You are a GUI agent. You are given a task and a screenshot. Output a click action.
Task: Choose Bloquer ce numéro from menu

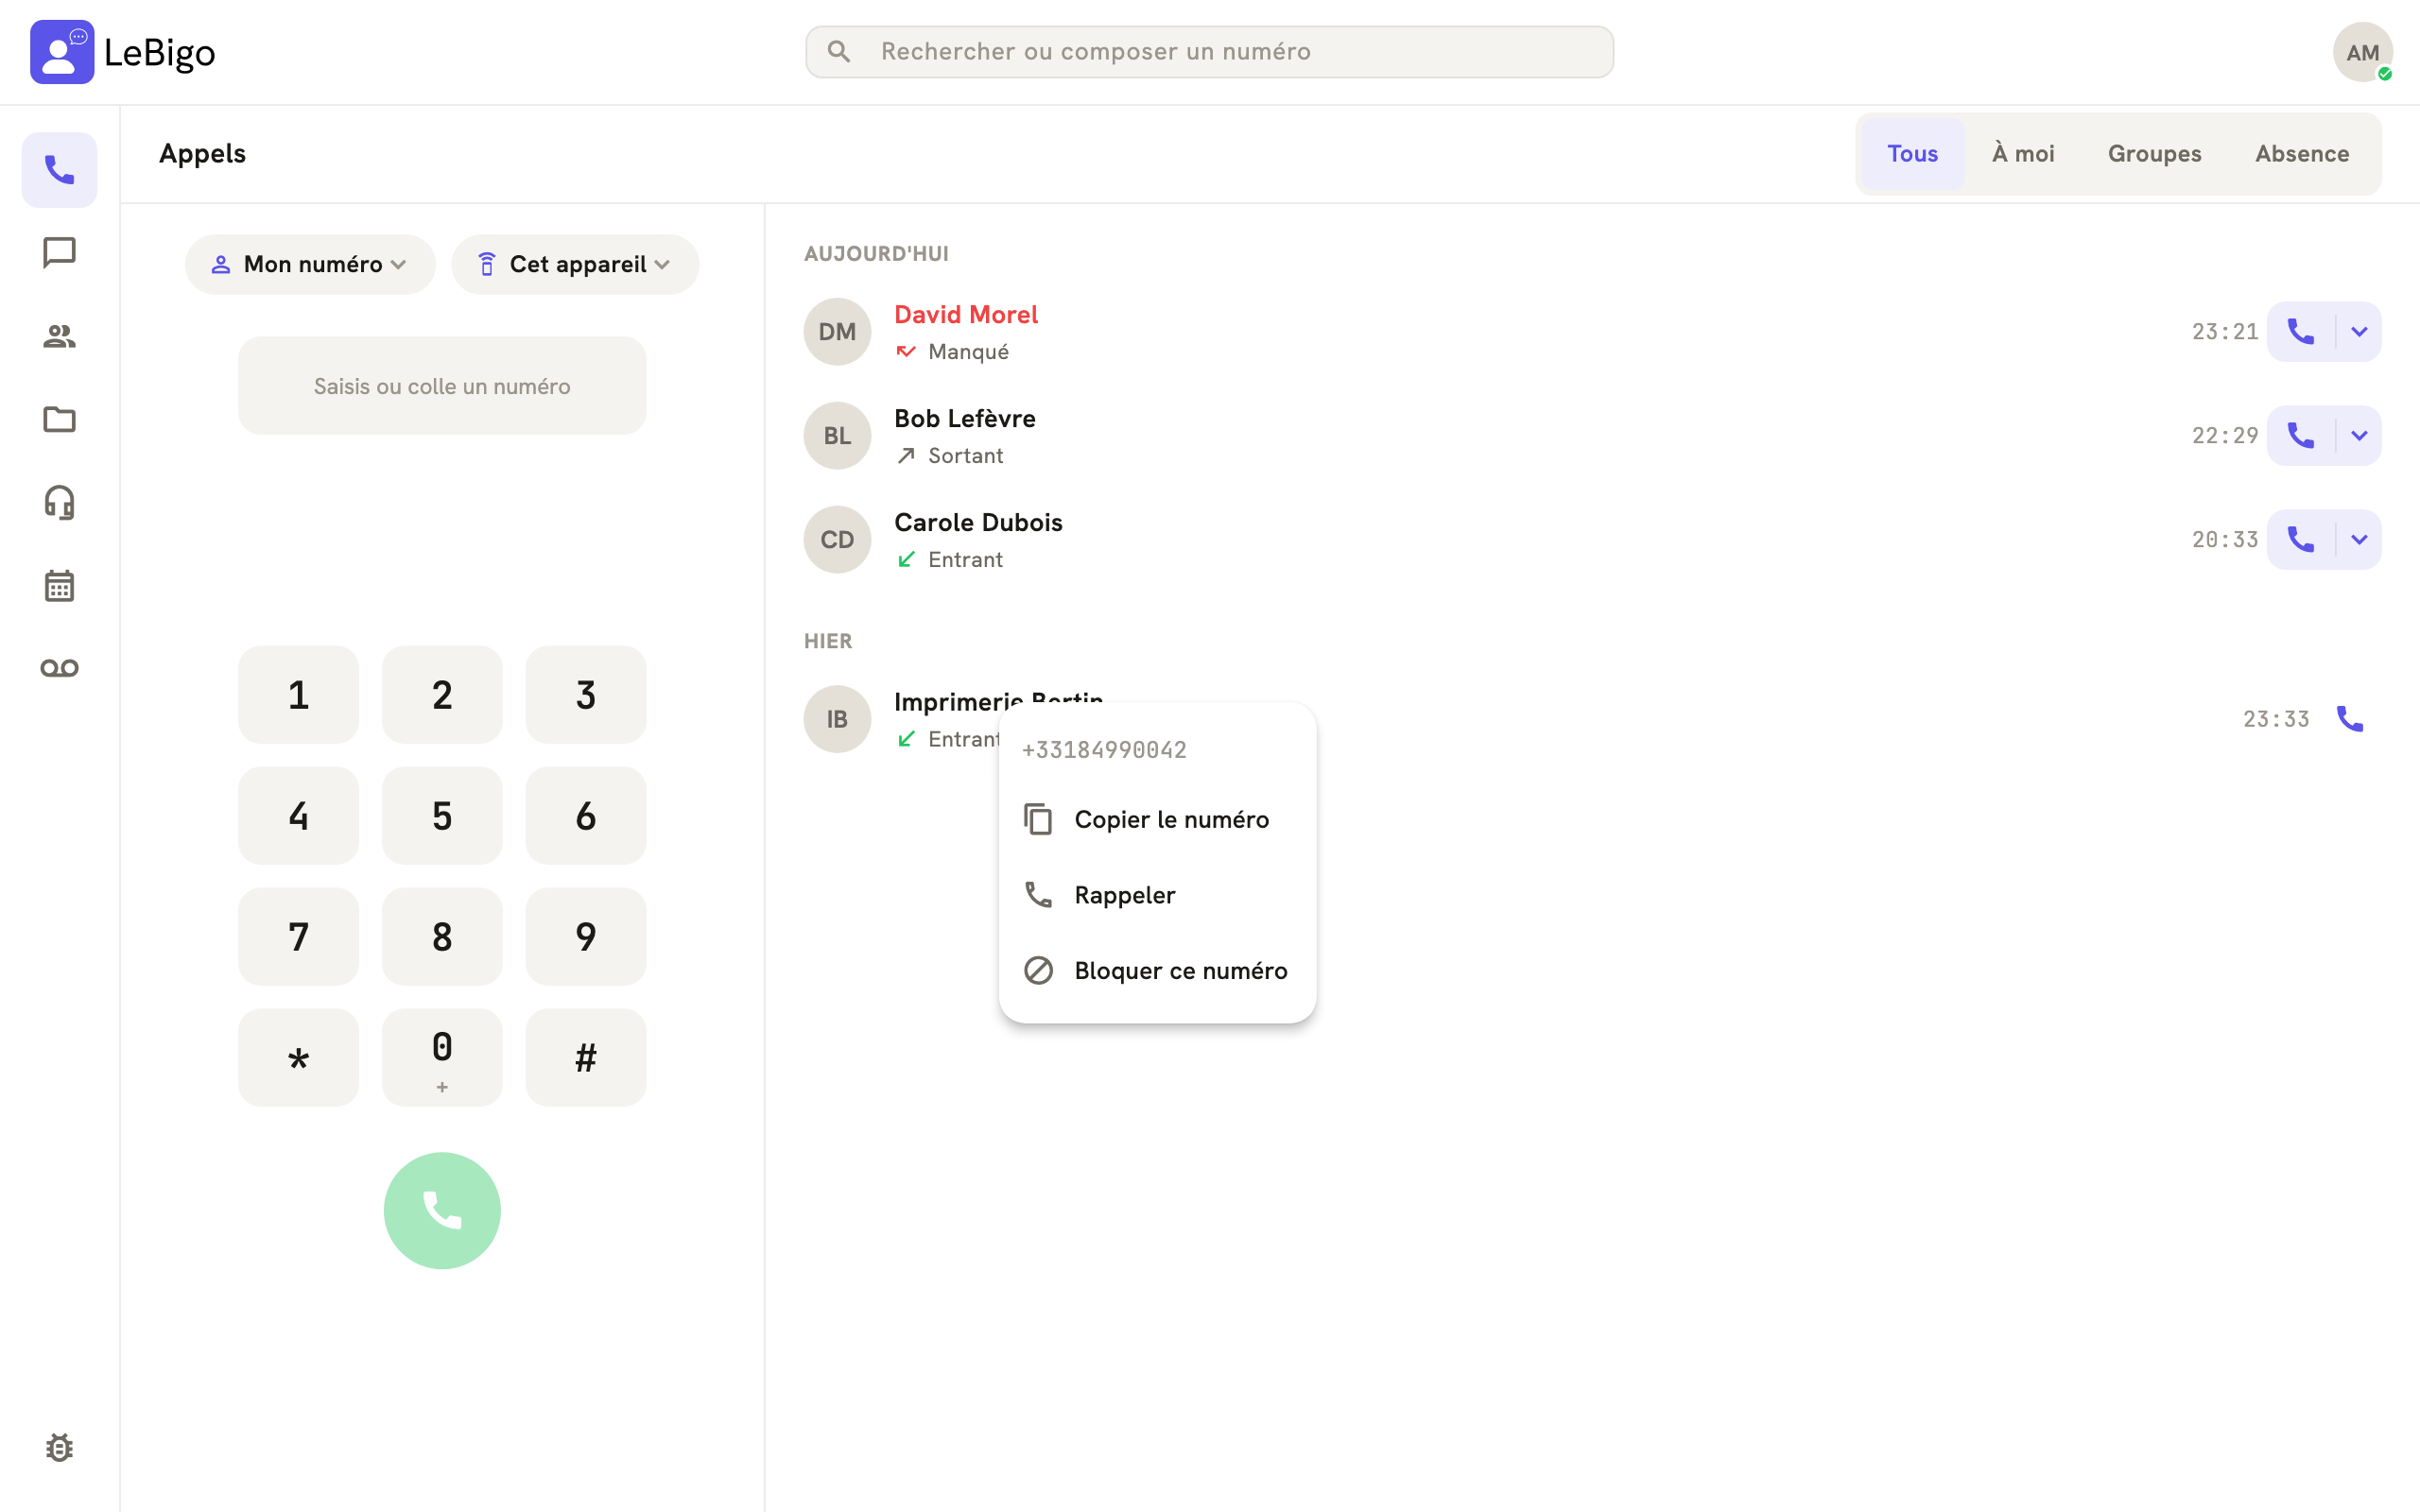[x=1157, y=971]
